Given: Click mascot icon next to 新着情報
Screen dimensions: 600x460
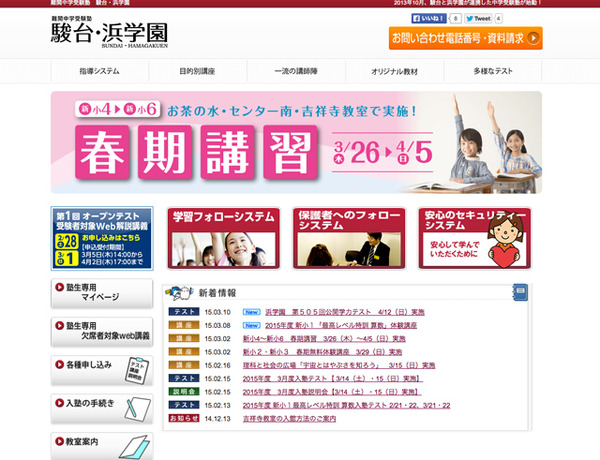Looking at the screenshot, I should [x=179, y=293].
